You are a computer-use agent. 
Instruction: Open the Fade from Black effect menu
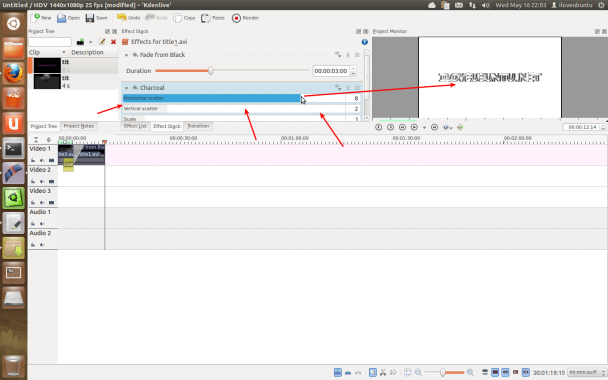[338, 55]
